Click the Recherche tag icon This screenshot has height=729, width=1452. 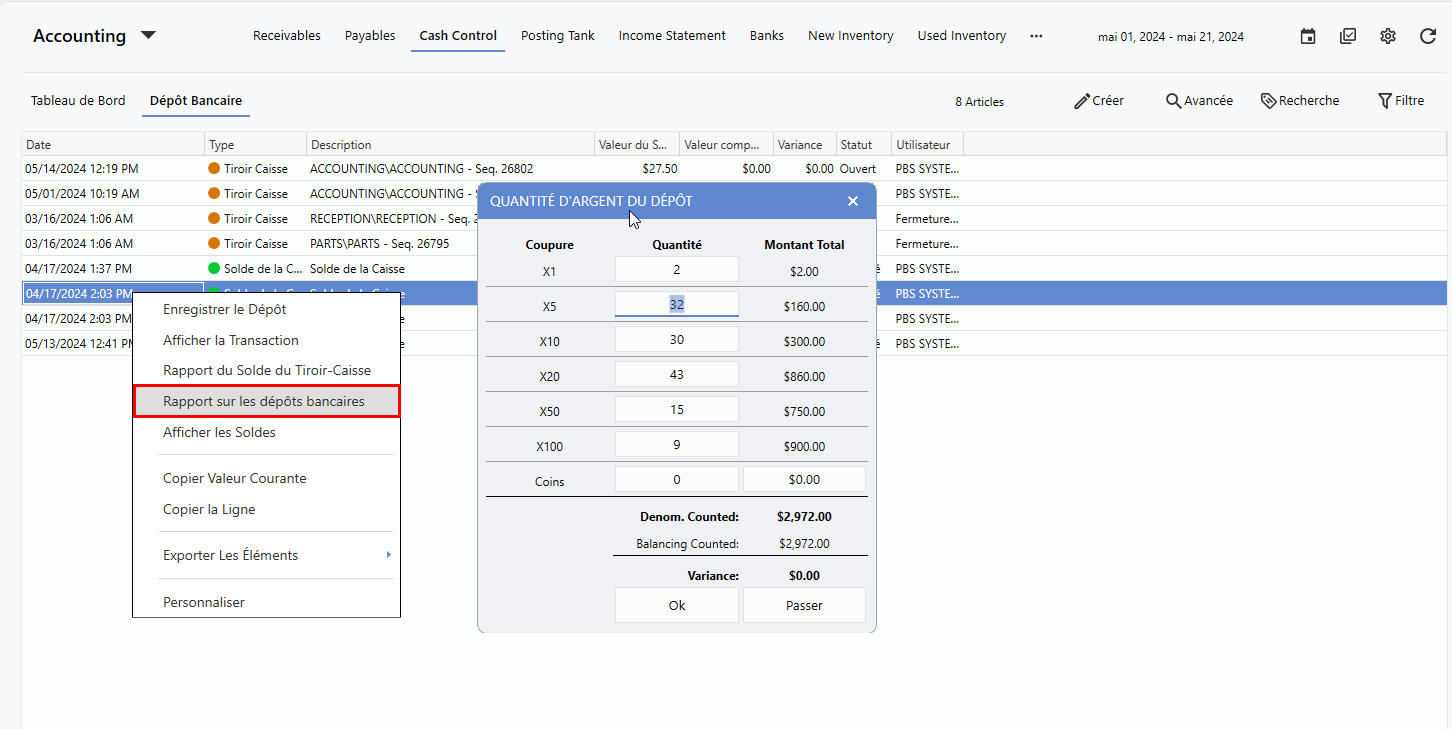[x=1268, y=101]
